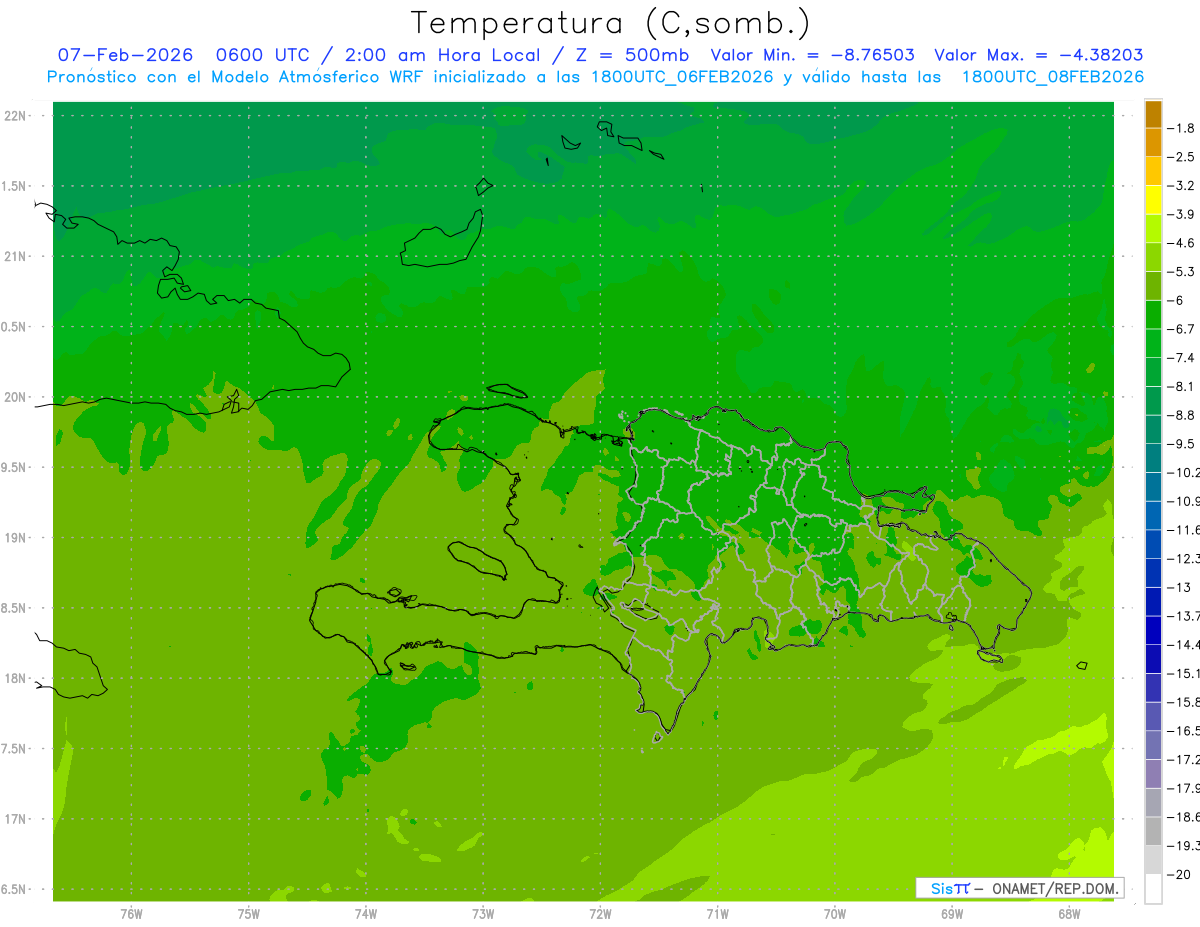Click the 'Temperatura (C,somb.)' map title
The width and height of the screenshot is (1200, 927).
[611, 24]
